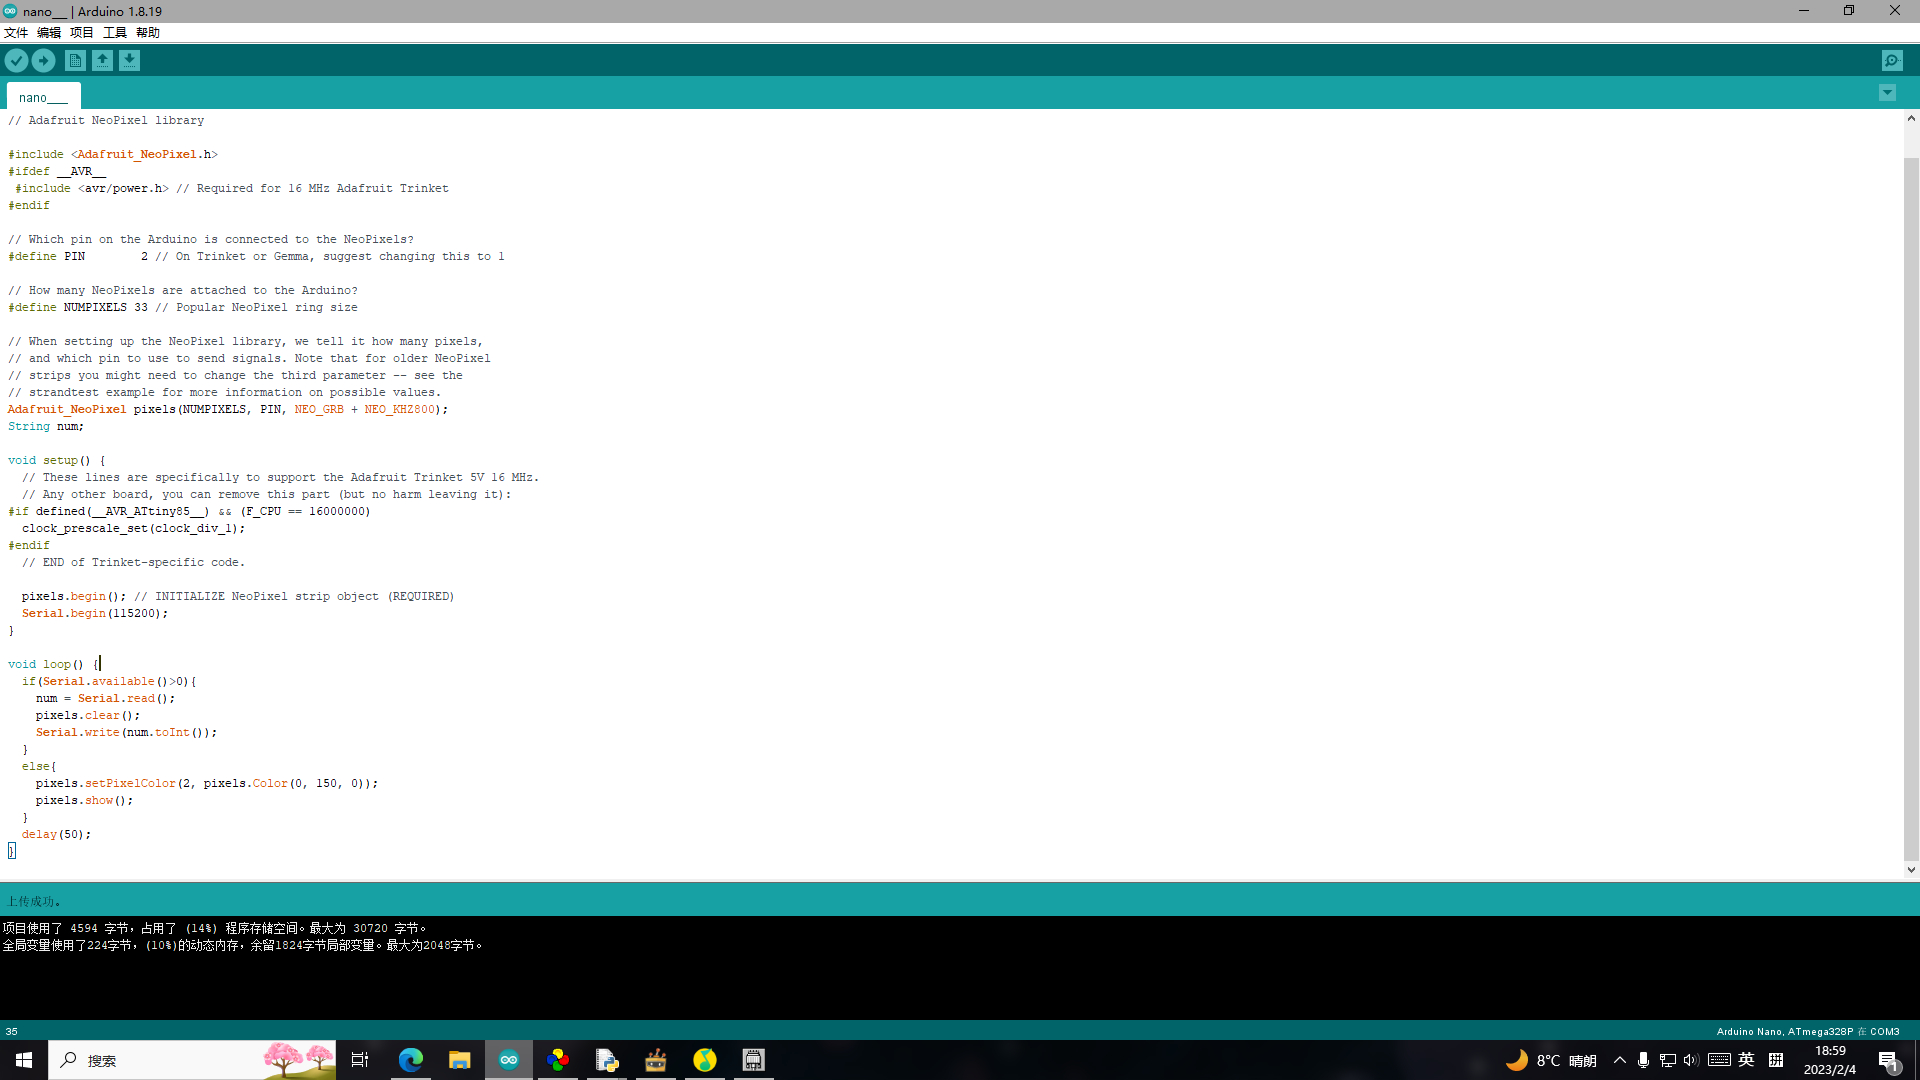Viewport: 1920px width, 1080px height.
Task: Expand the tab options dropdown arrow
Action: [1887, 93]
